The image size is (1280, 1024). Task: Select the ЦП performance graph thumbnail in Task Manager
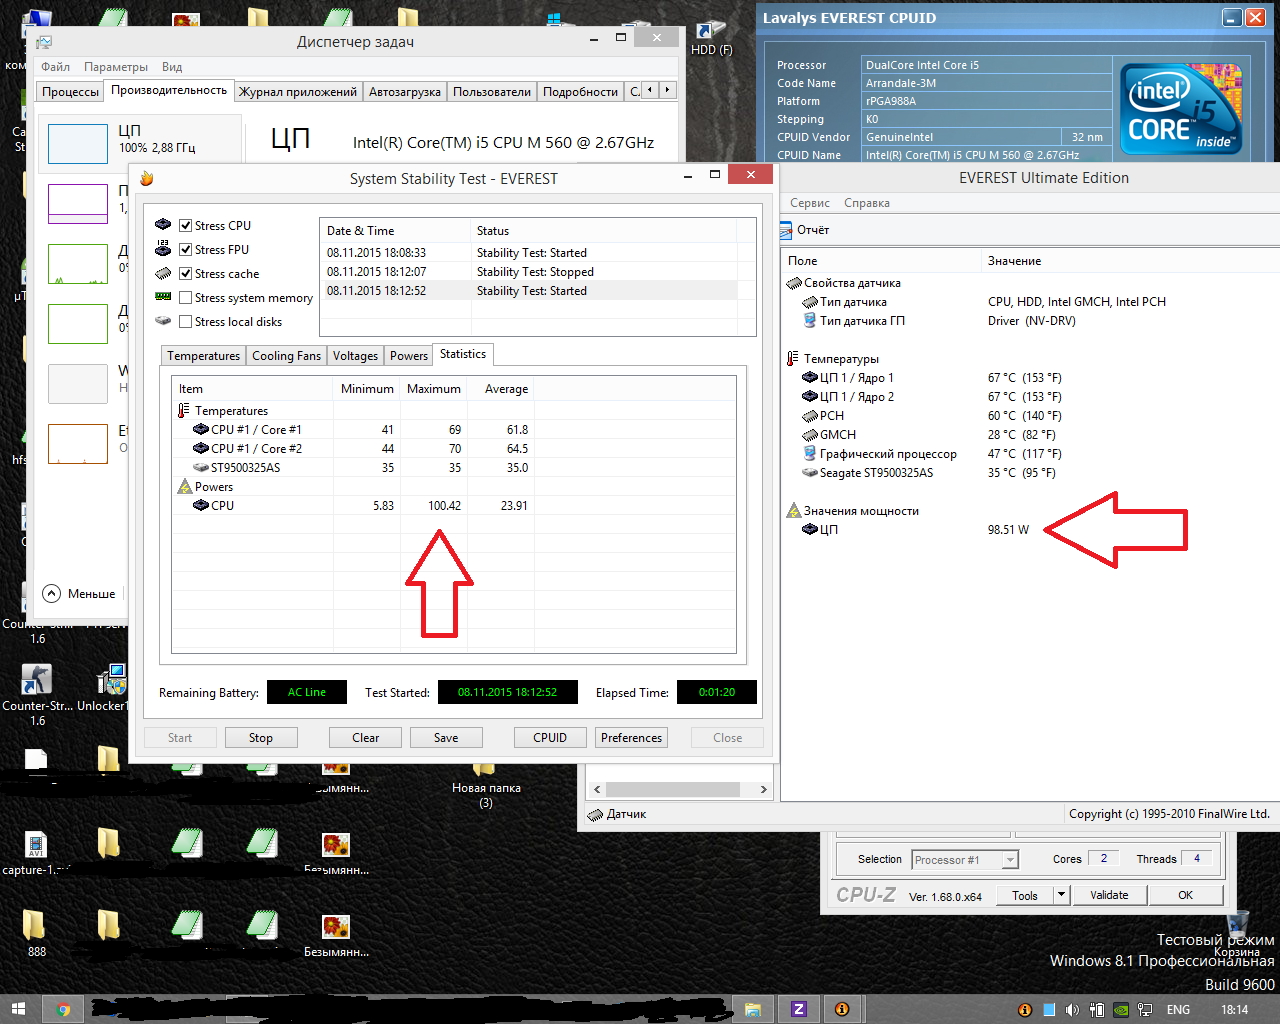pos(78,144)
